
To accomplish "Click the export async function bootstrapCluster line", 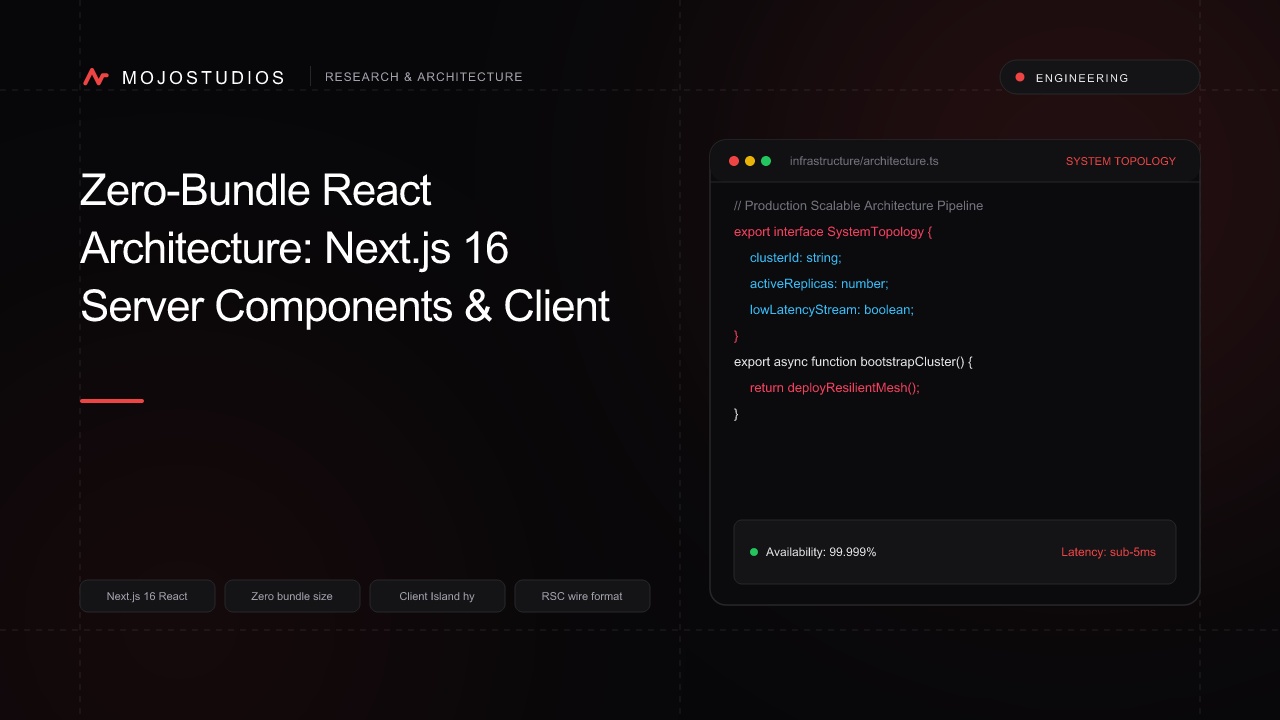I will point(853,362).
